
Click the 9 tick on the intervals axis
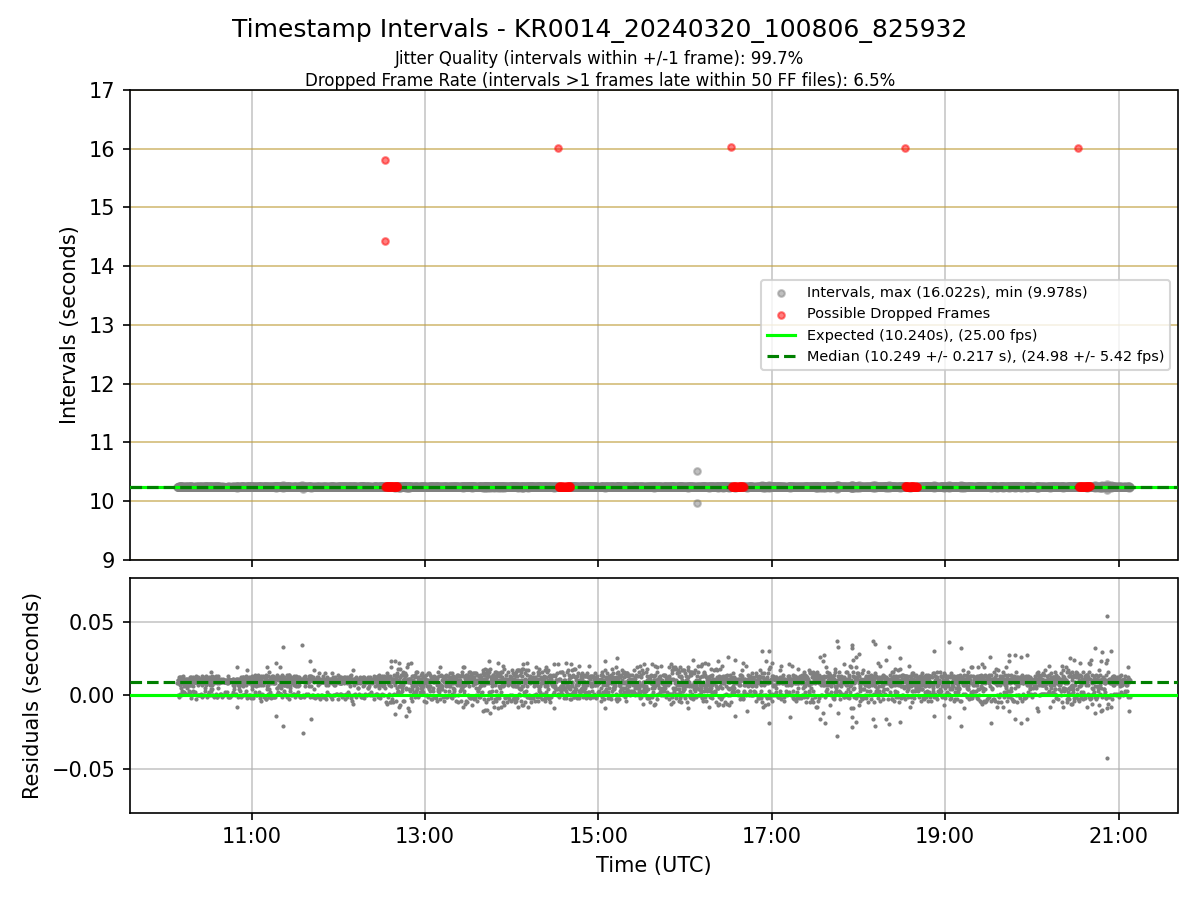111,560
